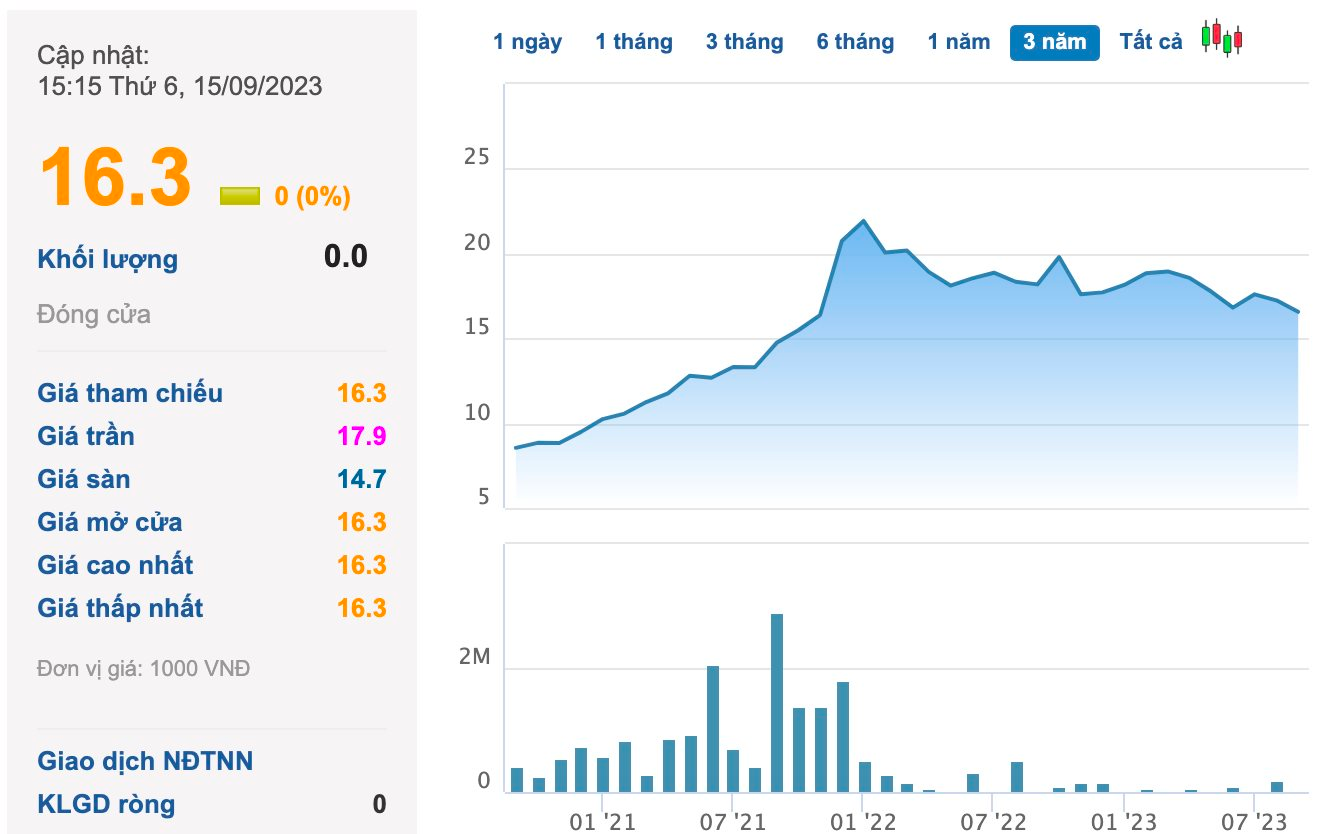Select the '3 tháng' time range tab
The height and width of the screenshot is (834, 1340).
744,42
